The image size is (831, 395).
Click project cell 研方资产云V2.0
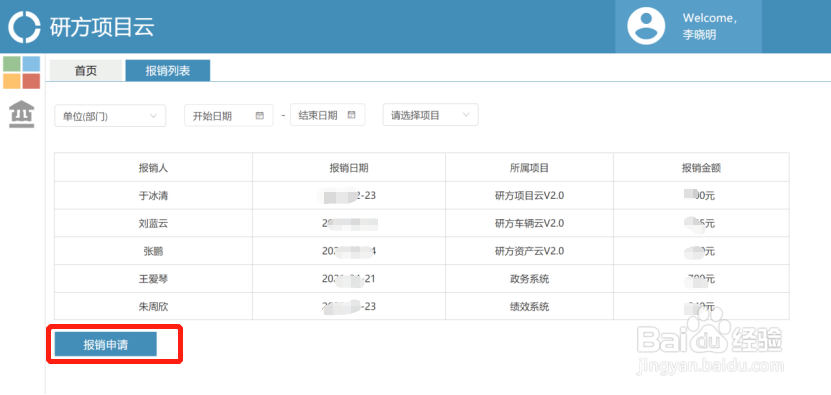pos(529,251)
